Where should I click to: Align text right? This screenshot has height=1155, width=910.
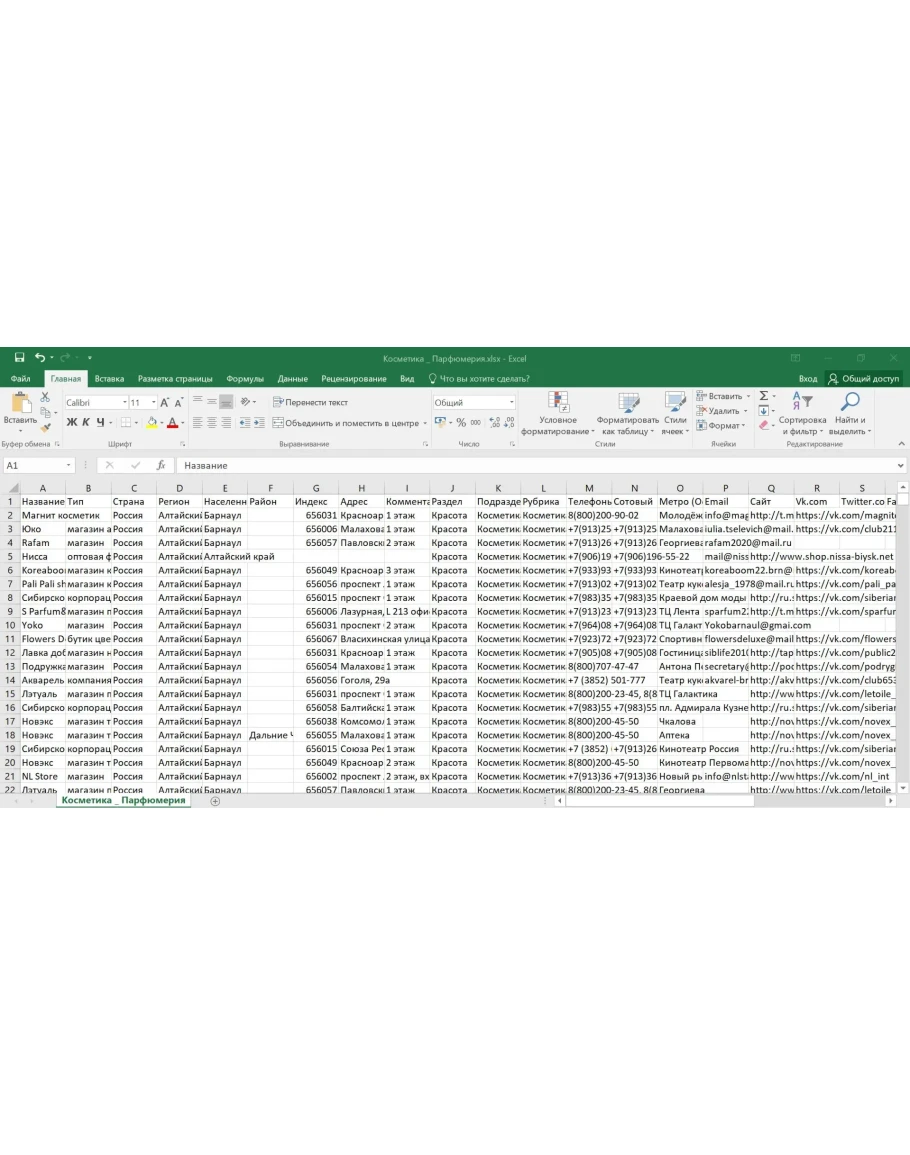coord(226,423)
